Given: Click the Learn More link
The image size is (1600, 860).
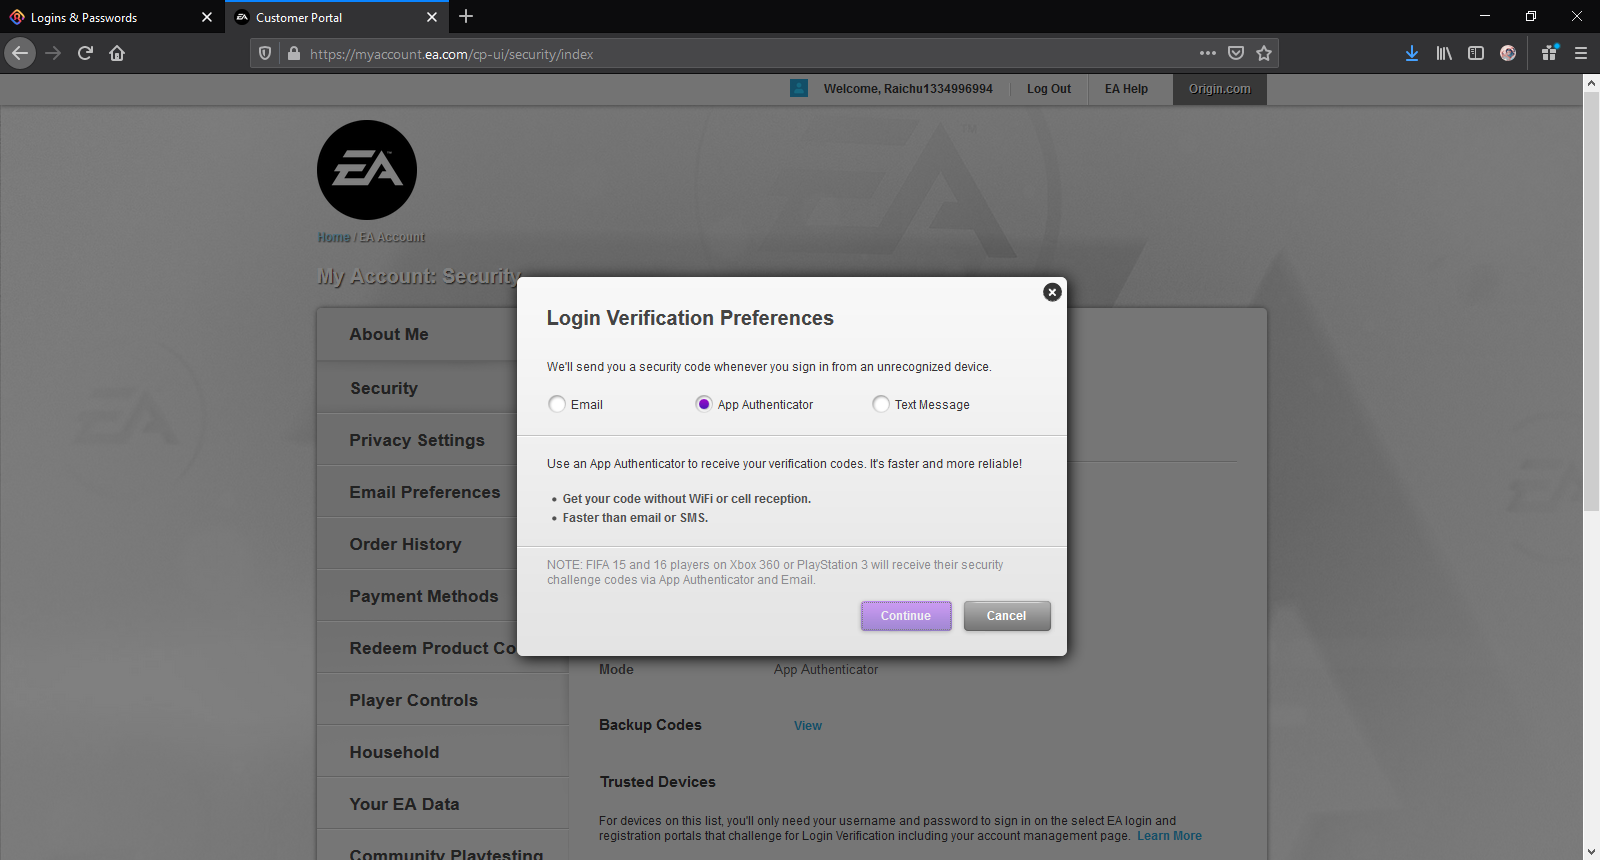Looking at the screenshot, I should [x=1169, y=836].
